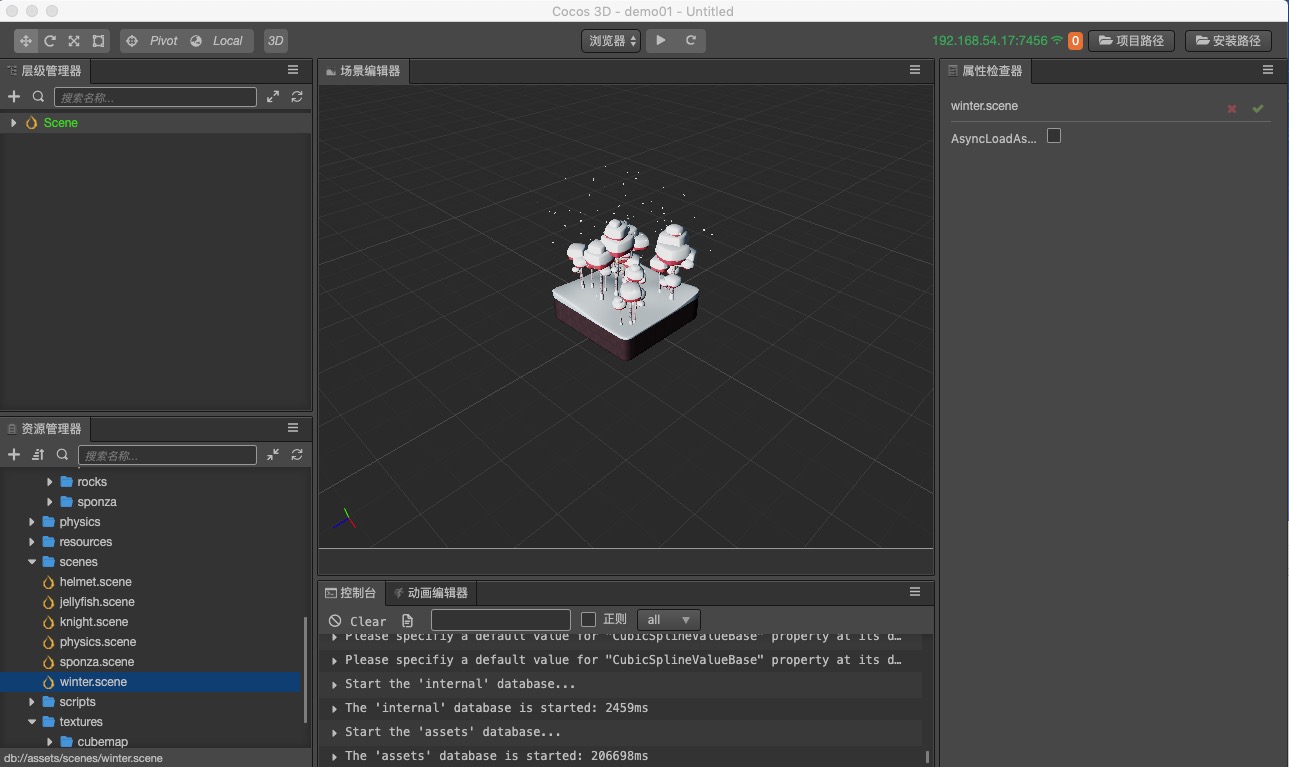
Task: Click the refresh preview icon in toolbar
Action: coord(690,41)
